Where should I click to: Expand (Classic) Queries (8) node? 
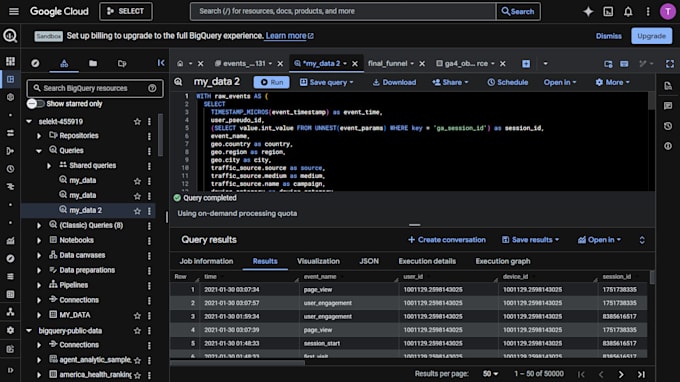coord(39,225)
